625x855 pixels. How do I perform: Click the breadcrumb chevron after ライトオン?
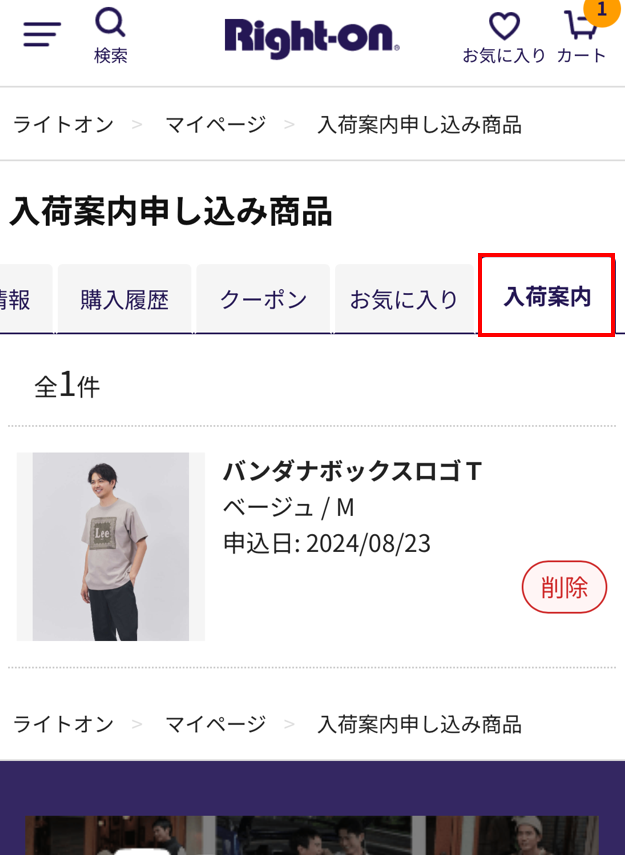coord(137,125)
